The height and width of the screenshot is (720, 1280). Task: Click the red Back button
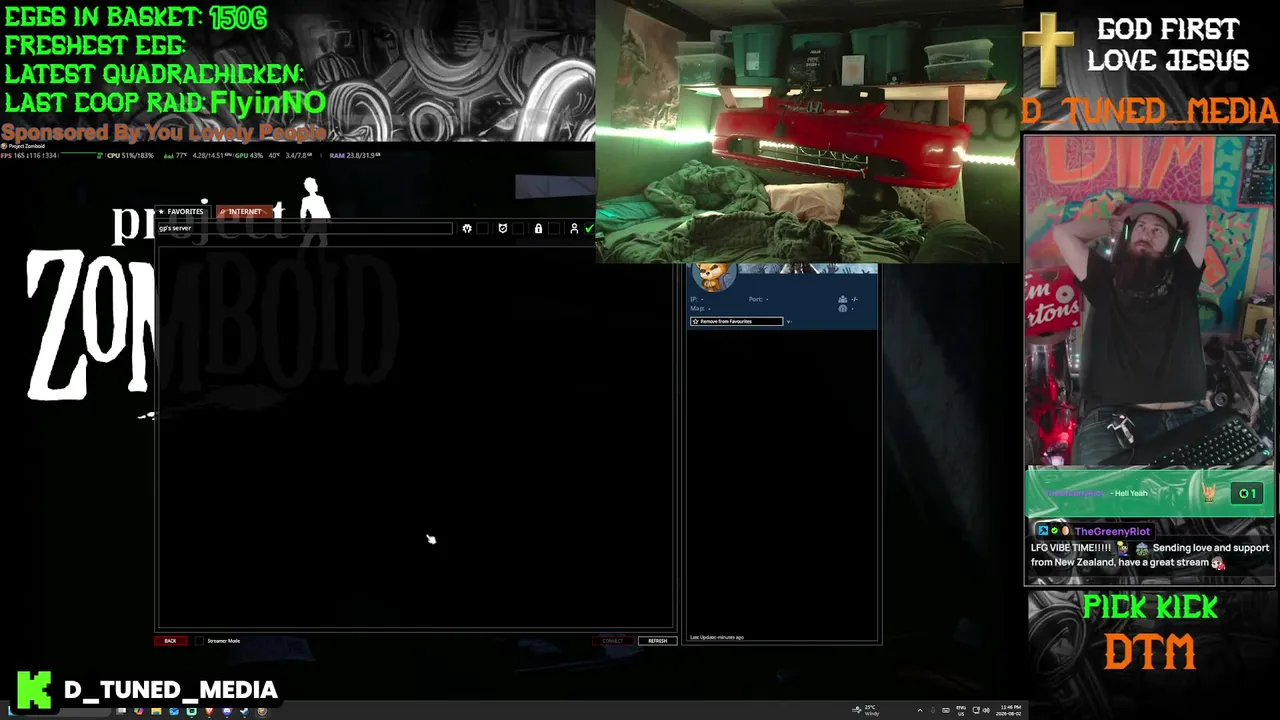[170, 641]
